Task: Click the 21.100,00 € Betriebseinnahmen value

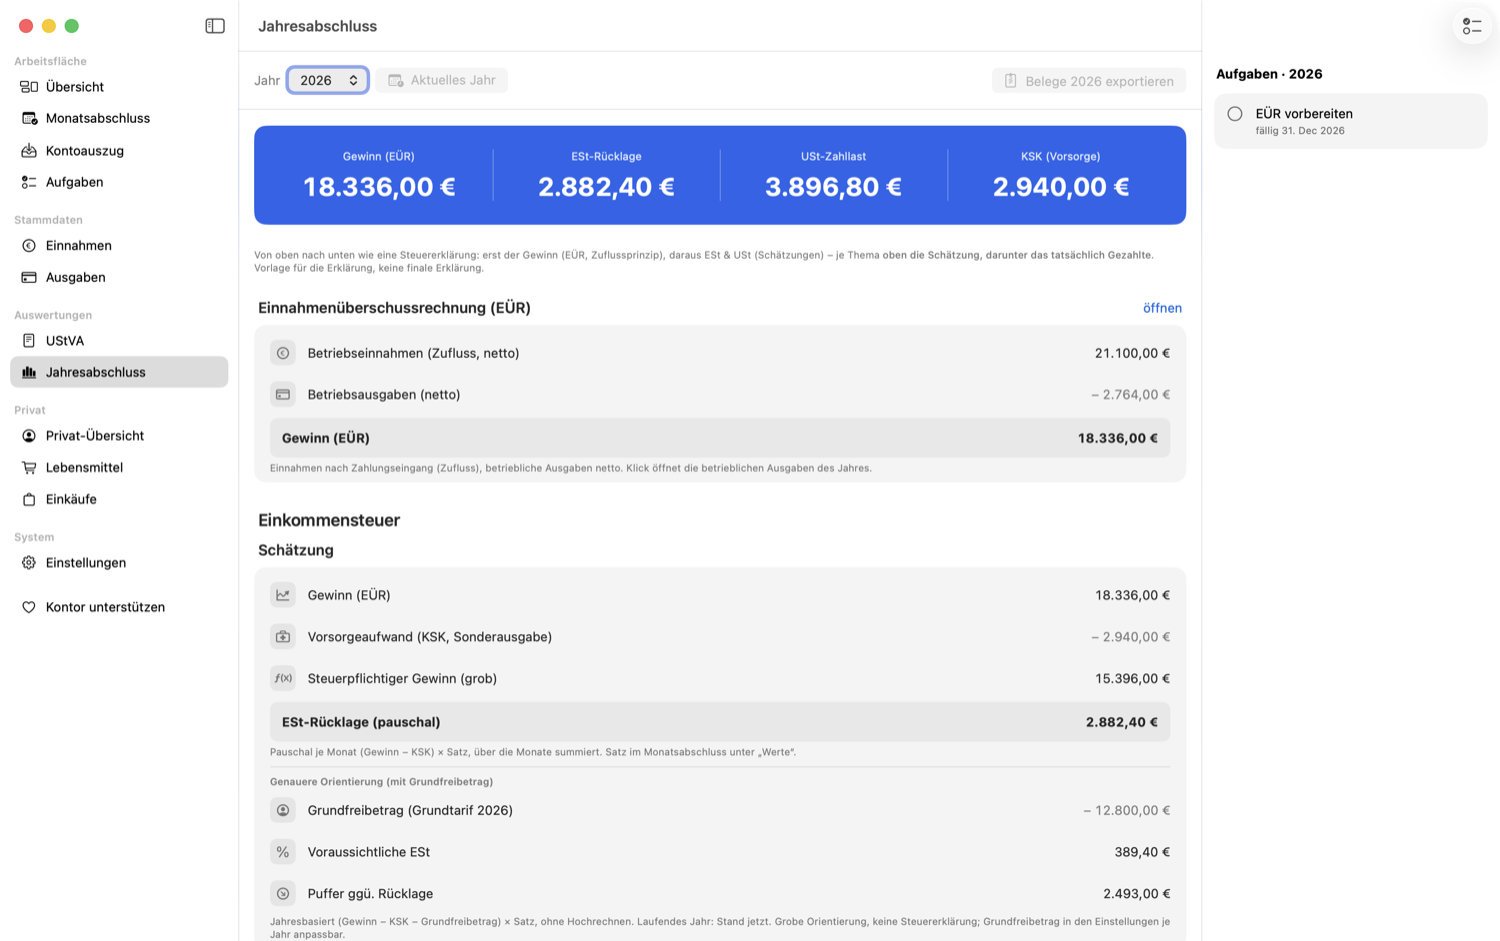Action: [x=1132, y=353]
